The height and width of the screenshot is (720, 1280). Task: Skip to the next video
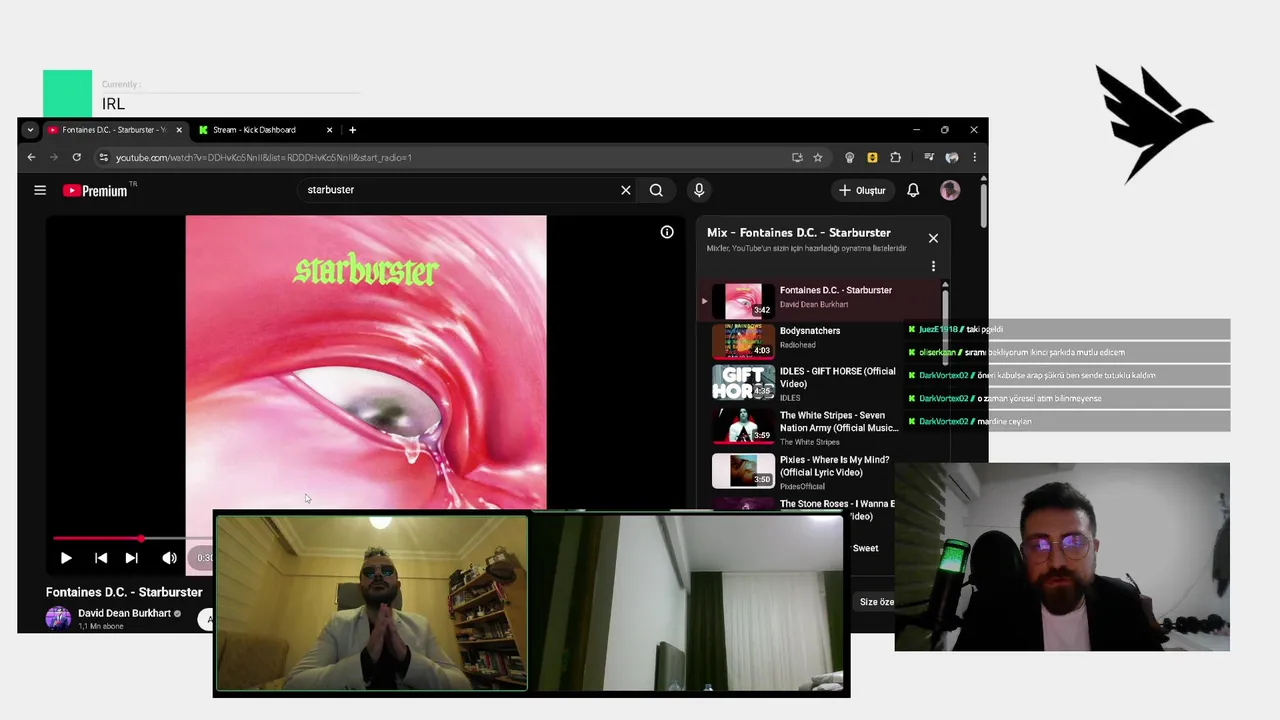[x=131, y=558]
